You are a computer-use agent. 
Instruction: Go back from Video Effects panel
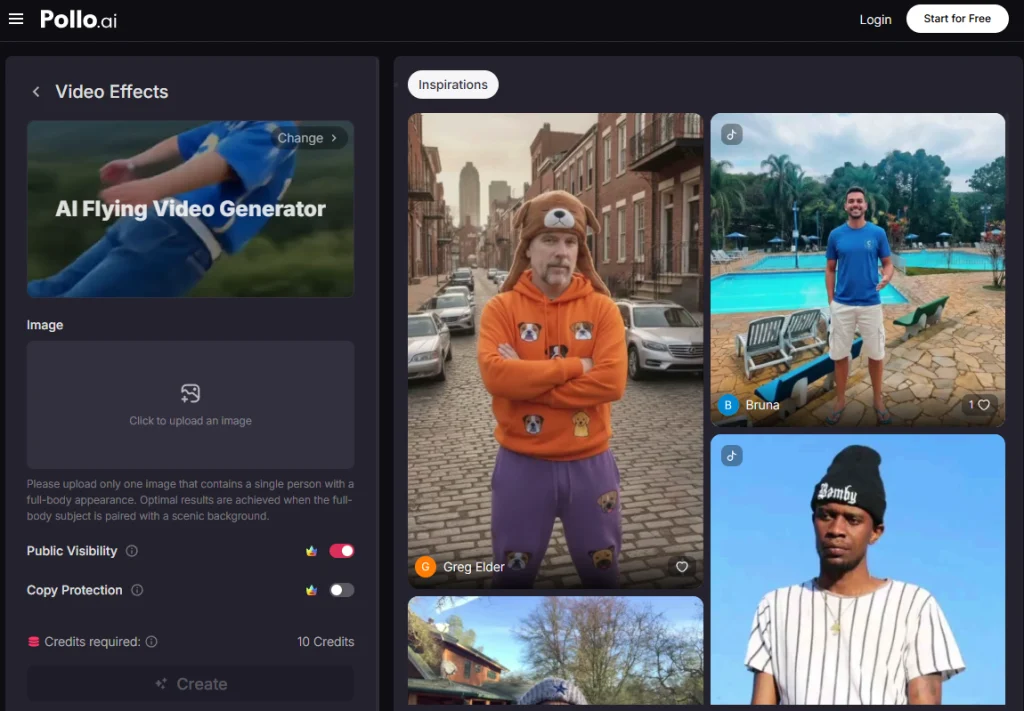coord(36,92)
